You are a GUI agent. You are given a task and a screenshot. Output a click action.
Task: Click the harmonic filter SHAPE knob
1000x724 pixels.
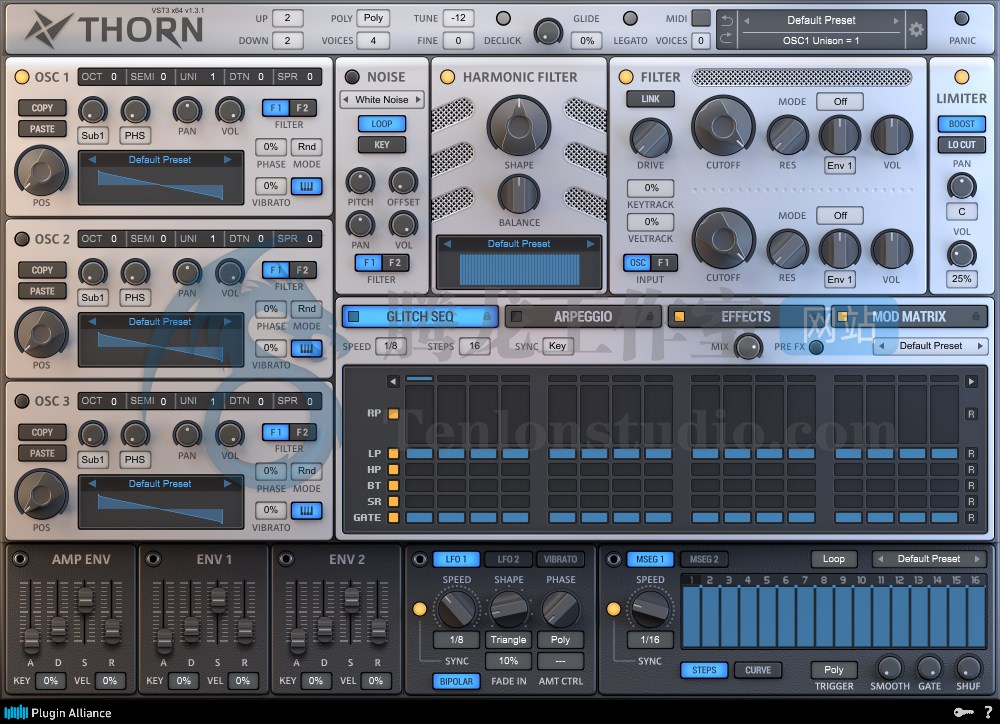(518, 126)
